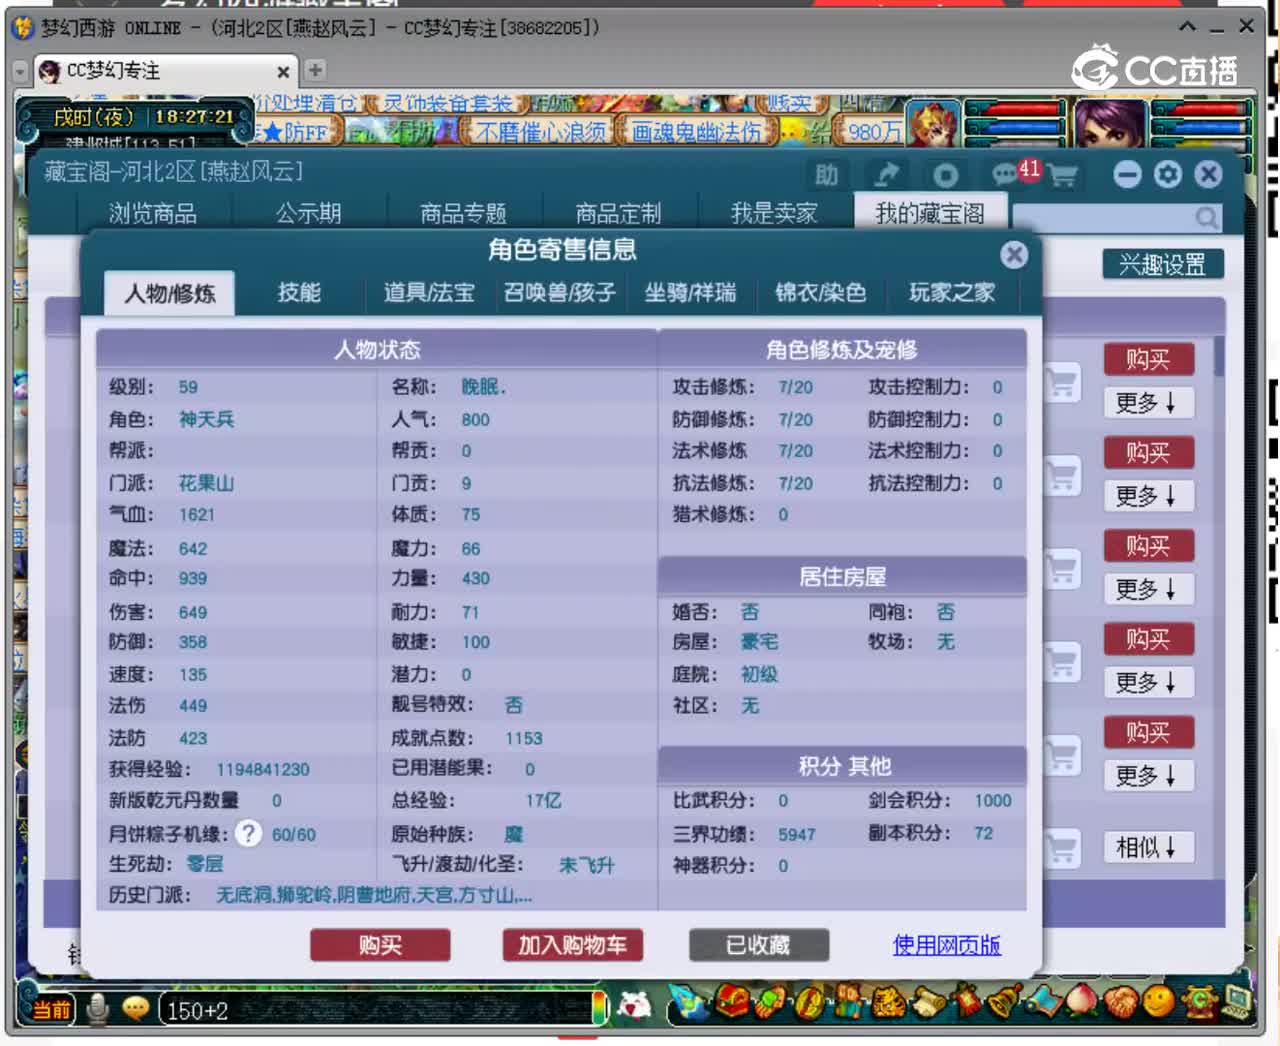
Task: Click the 加入购物车 button
Action: point(572,945)
